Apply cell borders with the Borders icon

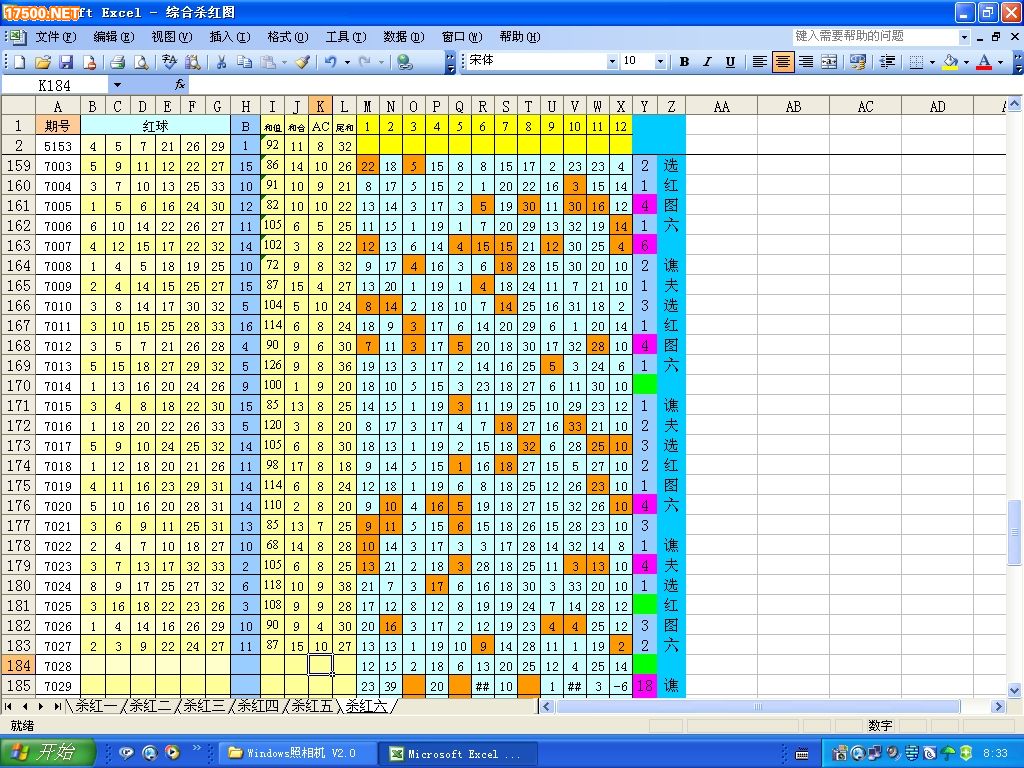click(916, 62)
